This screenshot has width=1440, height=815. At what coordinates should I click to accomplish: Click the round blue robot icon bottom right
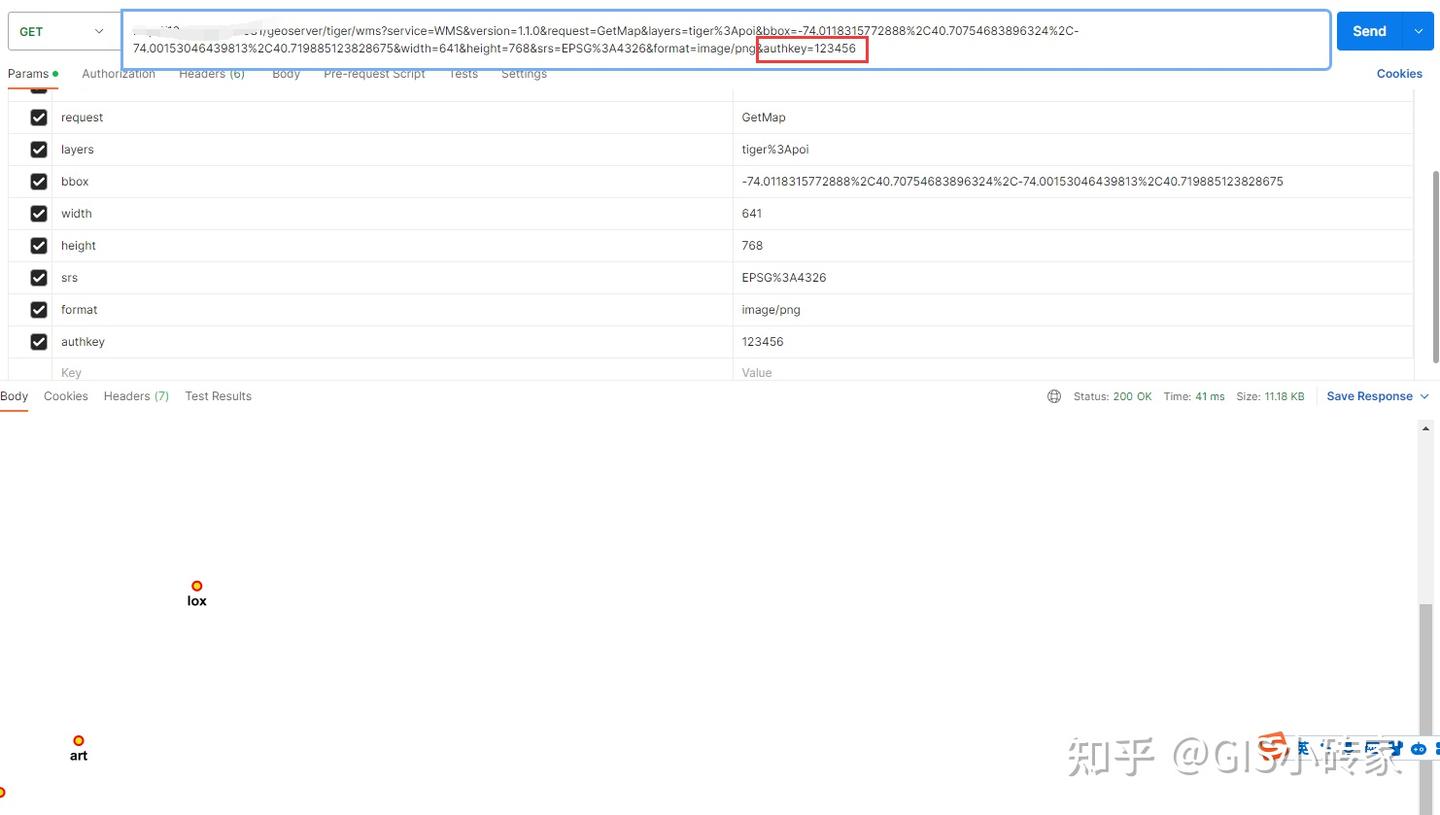[1418, 748]
